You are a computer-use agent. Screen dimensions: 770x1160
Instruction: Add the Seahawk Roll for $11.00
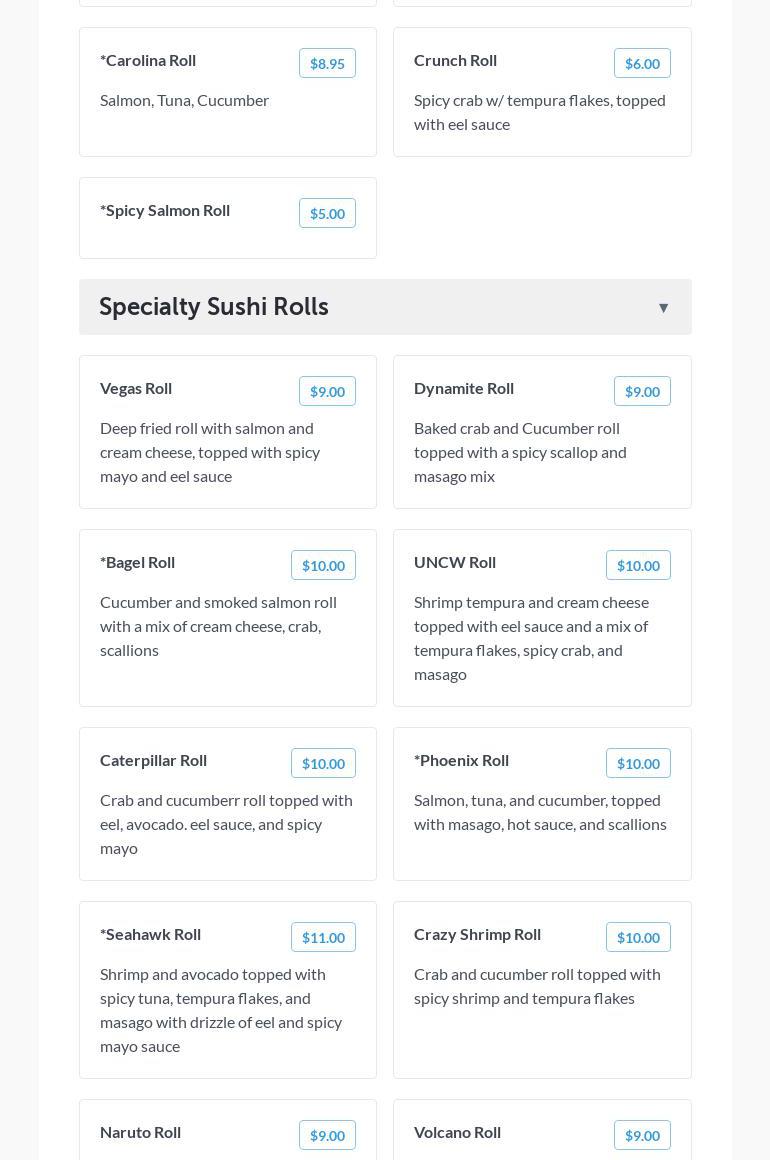tap(323, 937)
